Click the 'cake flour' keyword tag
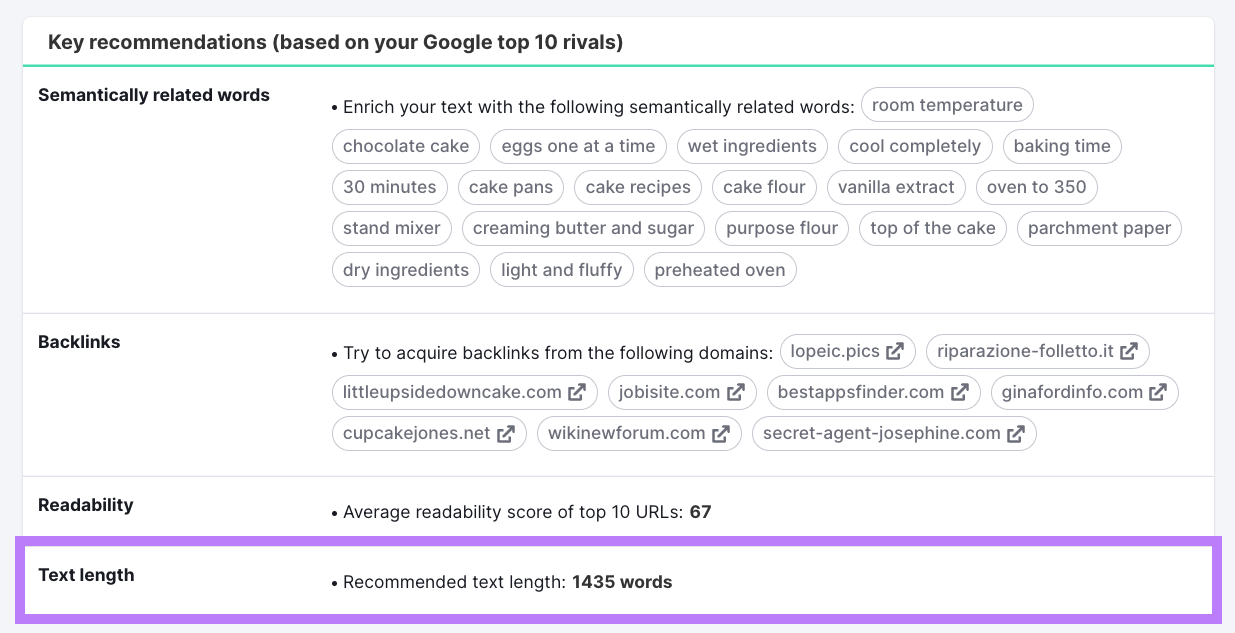This screenshot has height=633, width=1235. coord(764,187)
